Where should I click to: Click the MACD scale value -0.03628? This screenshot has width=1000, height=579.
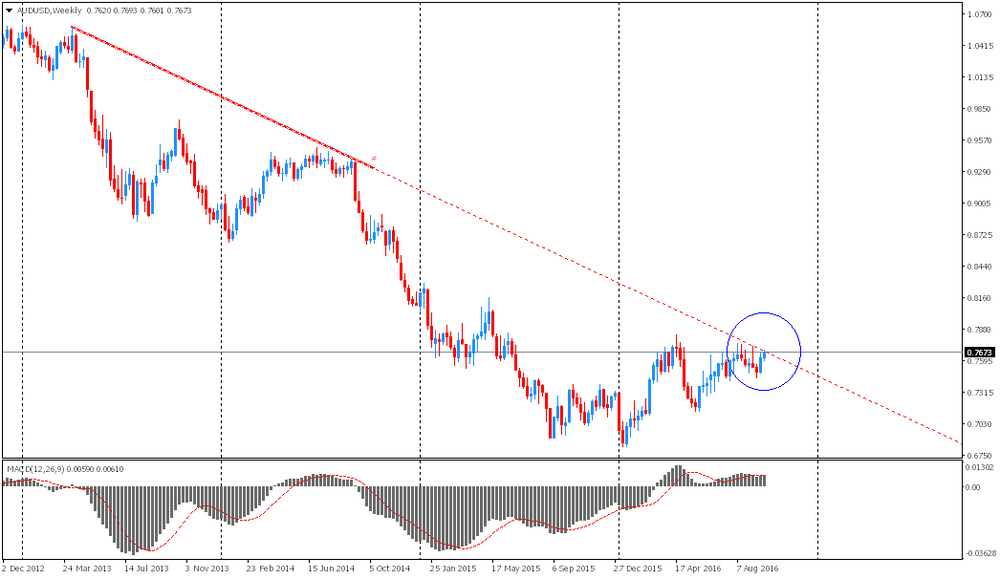point(980,553)
